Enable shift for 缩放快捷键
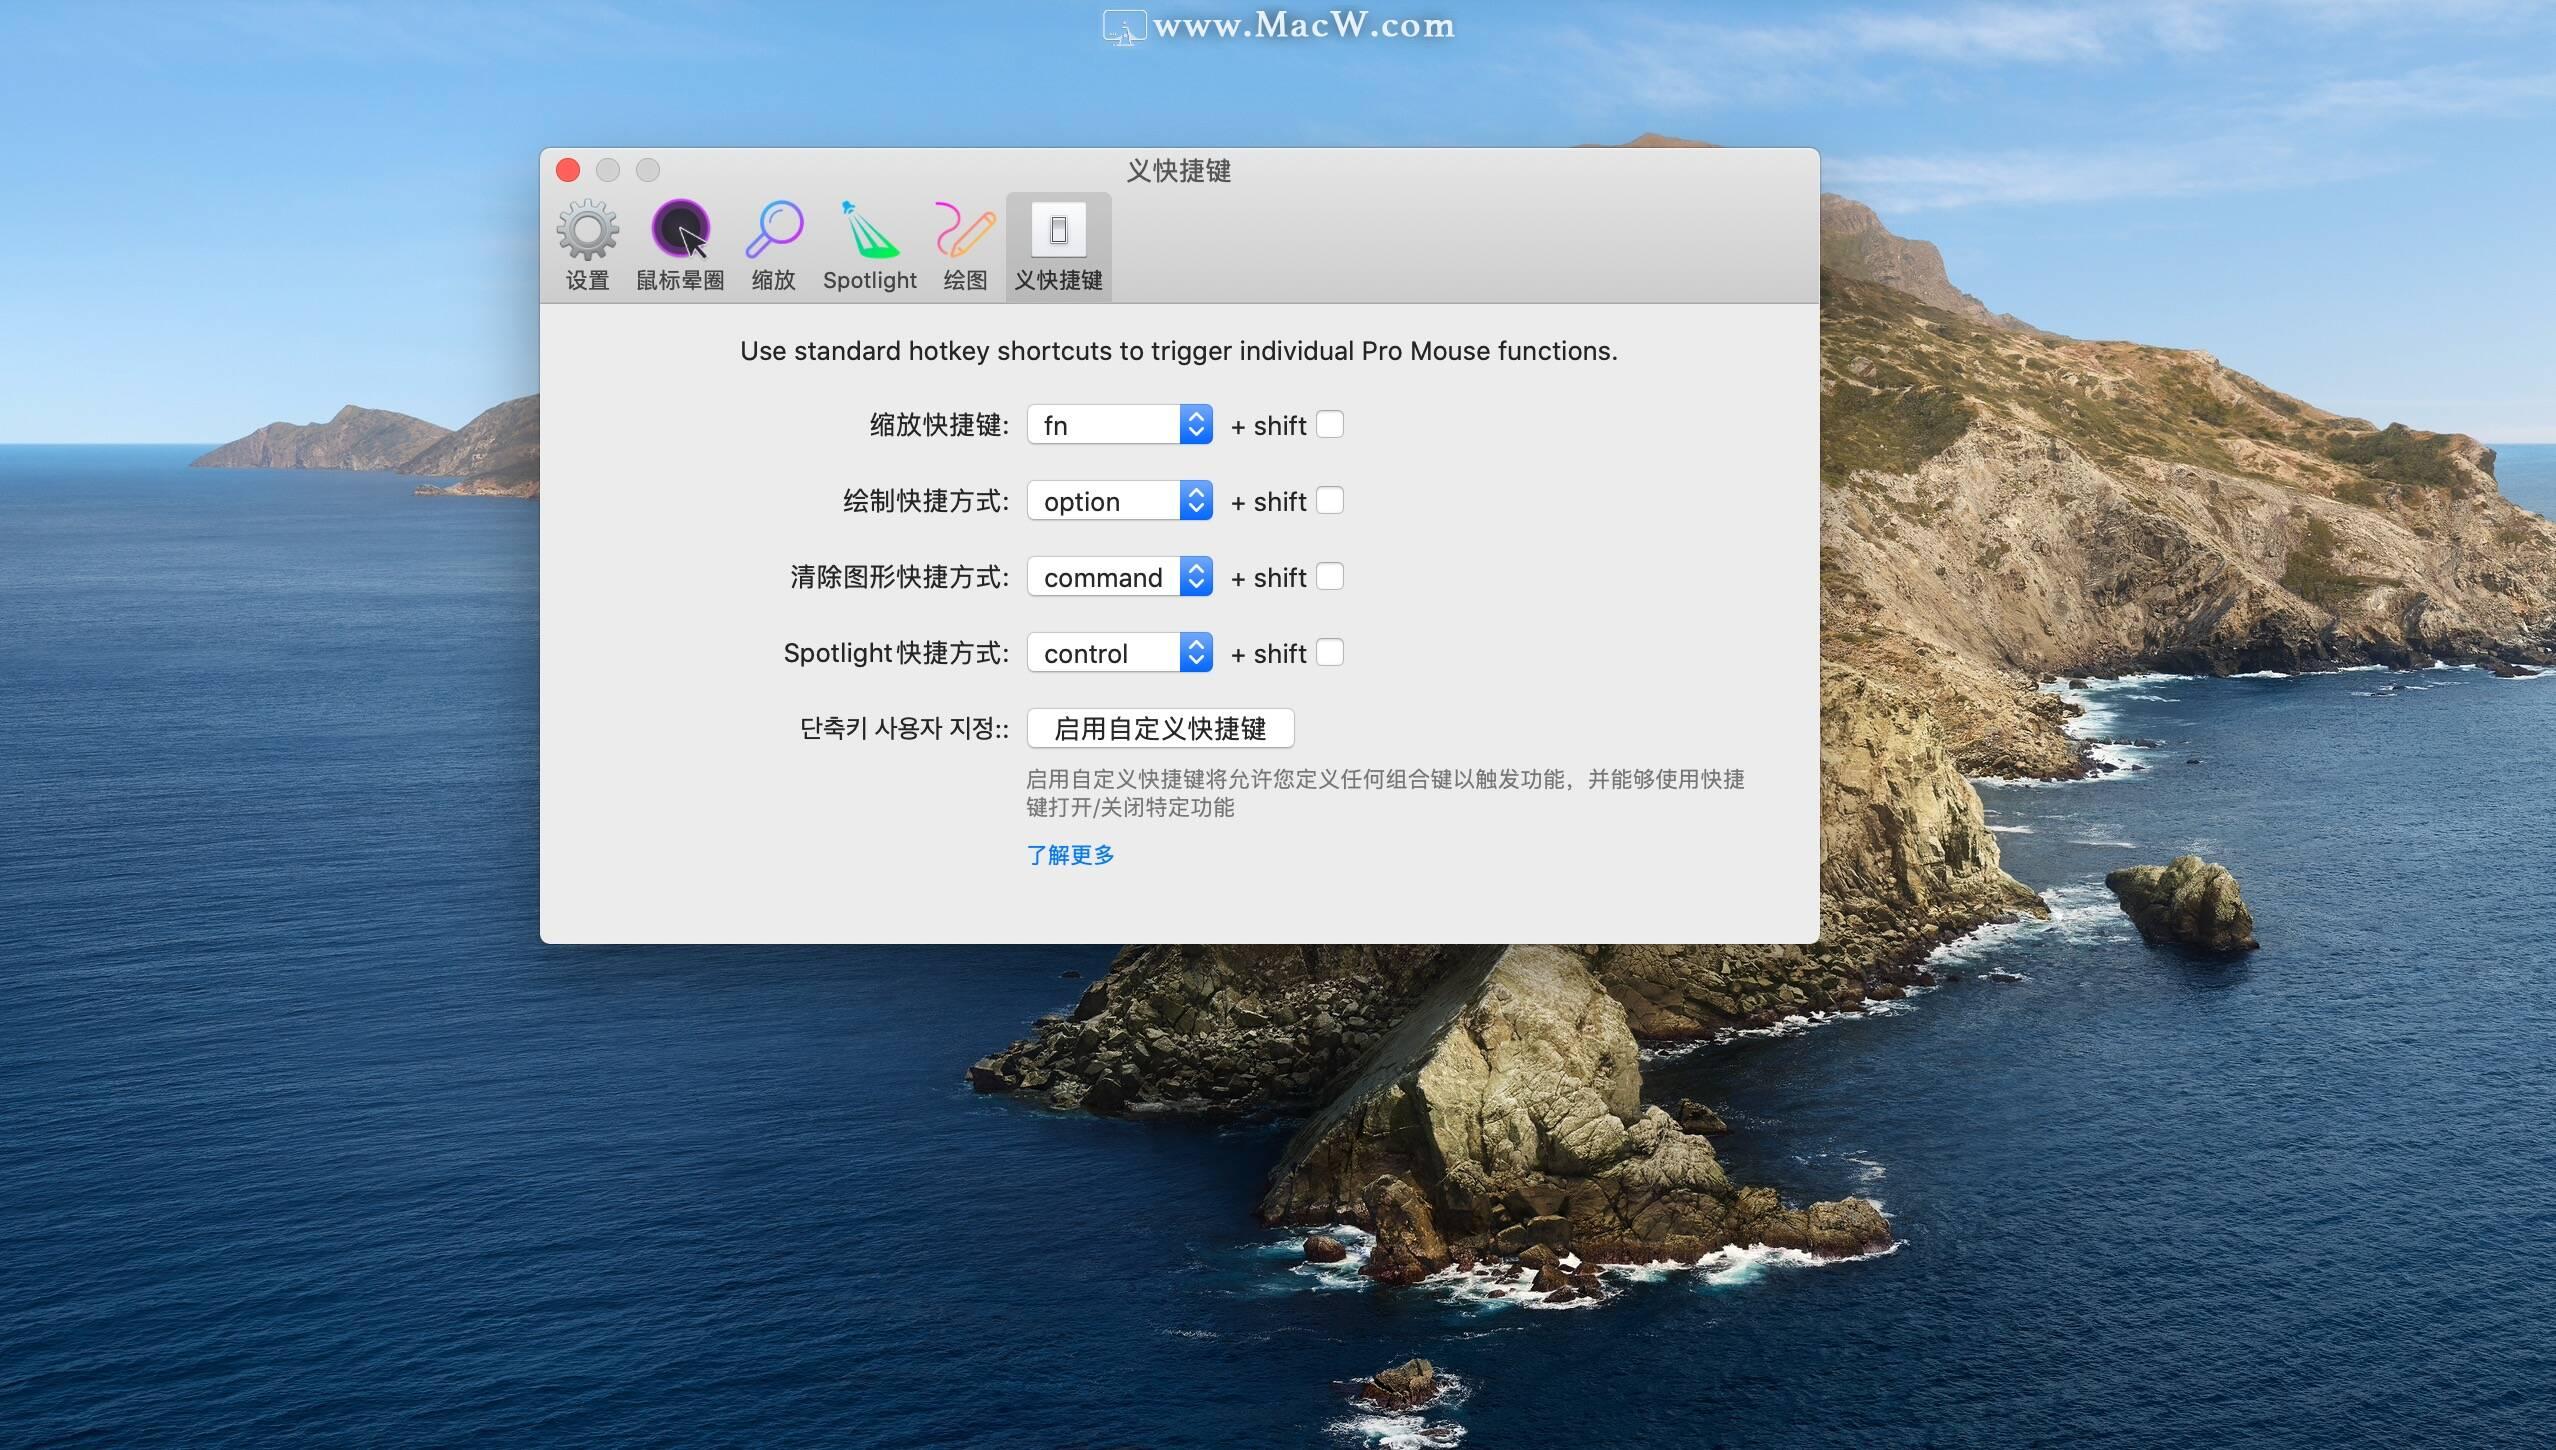This screenshot has width=2556, height=1450. tap(1329, 425)
